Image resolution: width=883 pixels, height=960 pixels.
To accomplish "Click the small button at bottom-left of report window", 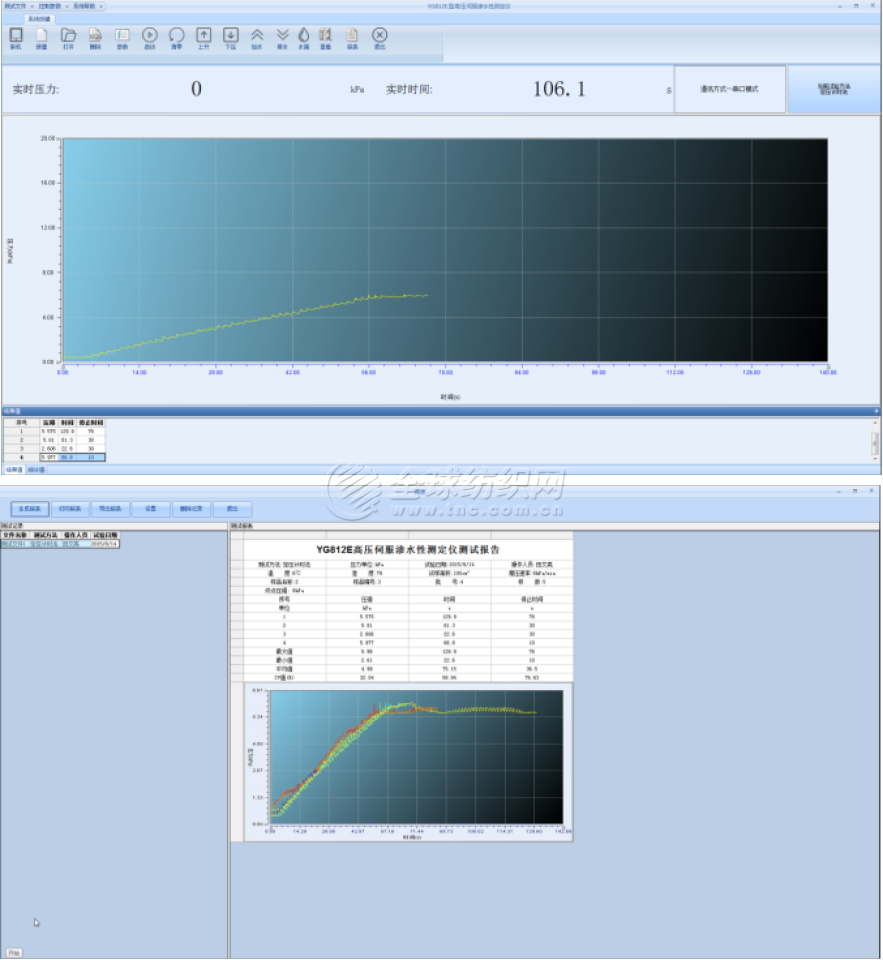I will (x=13, y=953).
